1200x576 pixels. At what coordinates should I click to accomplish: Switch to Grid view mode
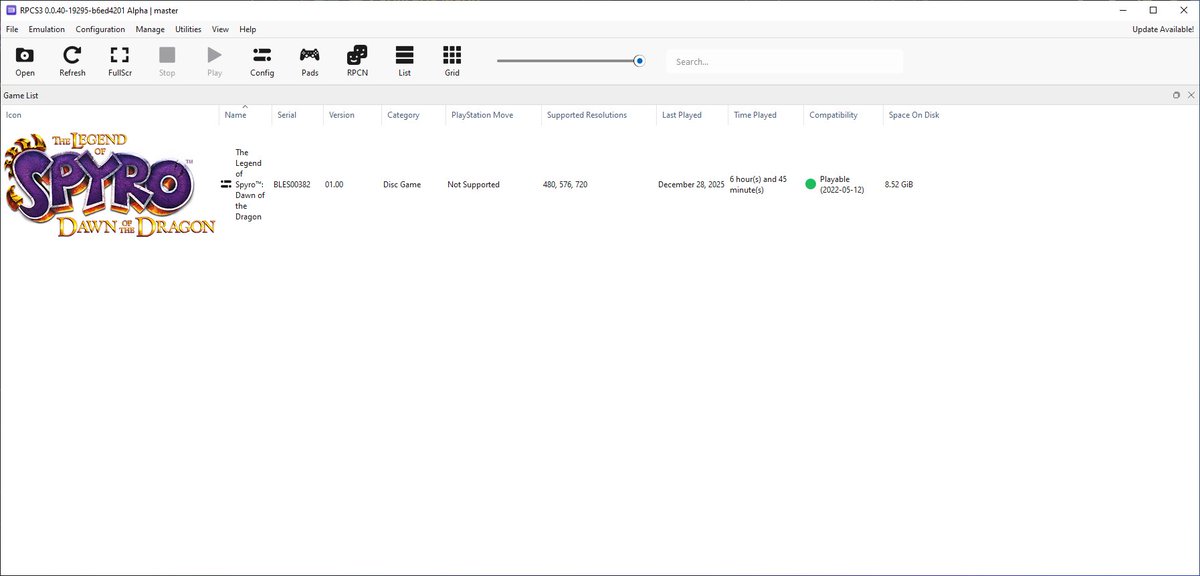452,61
